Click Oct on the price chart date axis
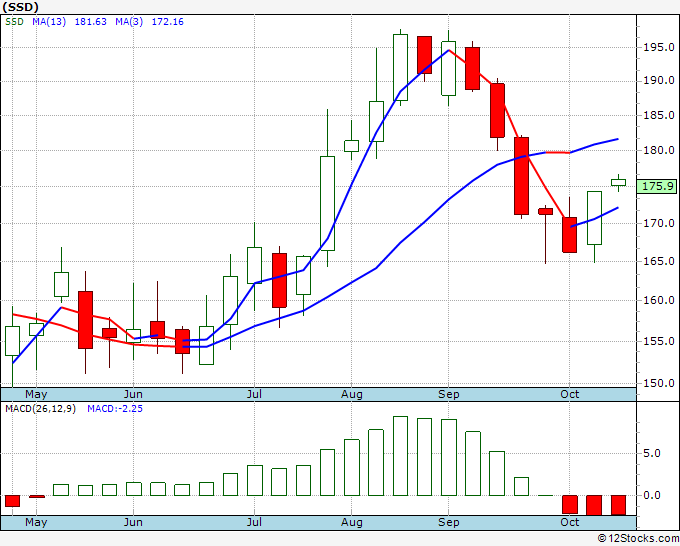Screen dimensions: 680x546 click(x=569, y=394)
